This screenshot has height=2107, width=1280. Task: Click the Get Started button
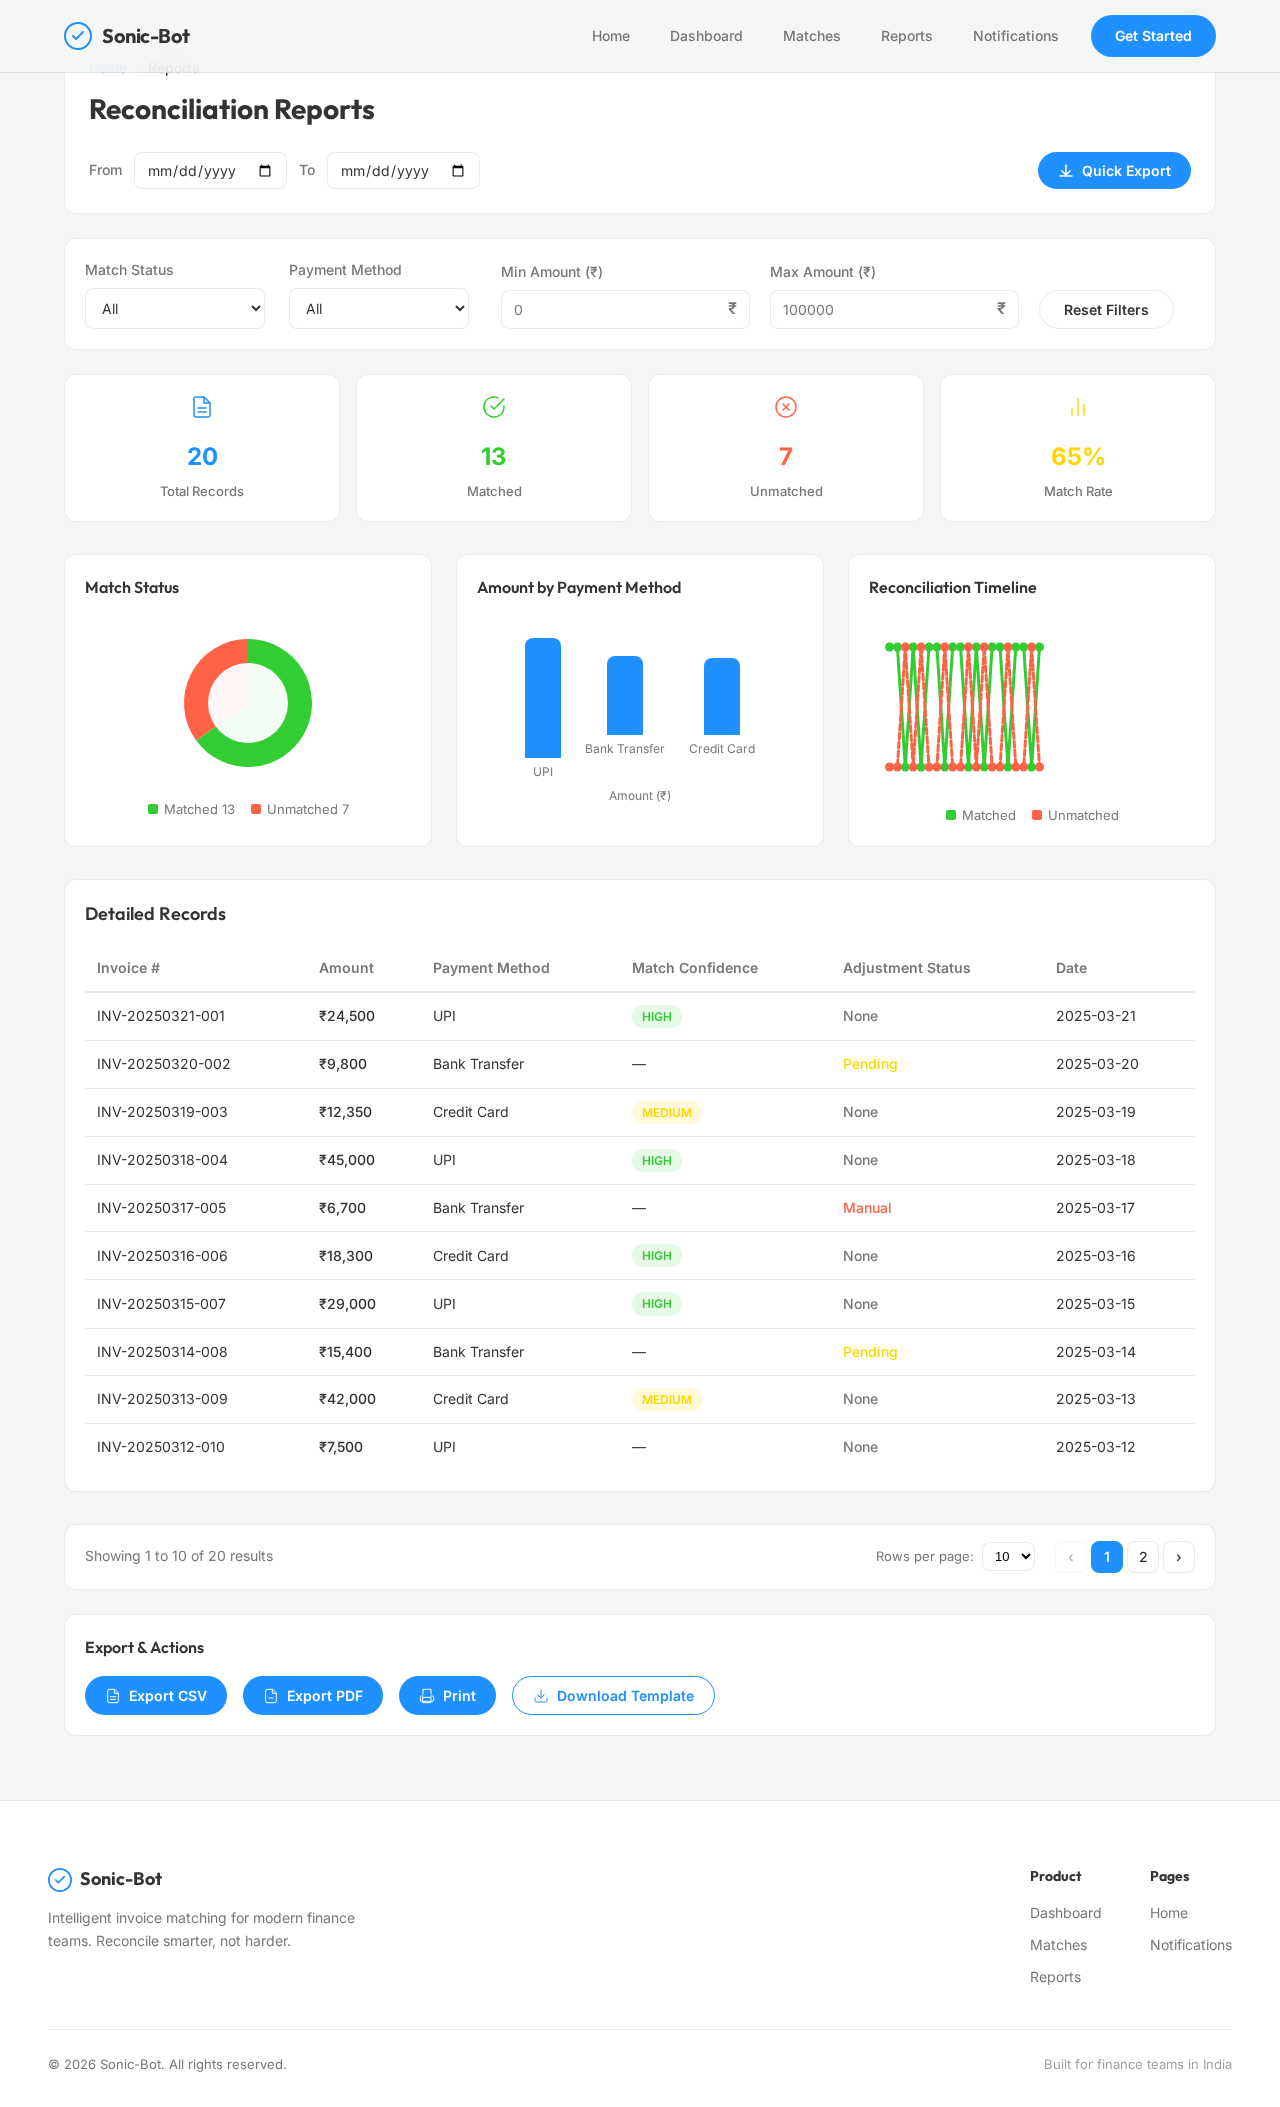[x=1153, y=36]
